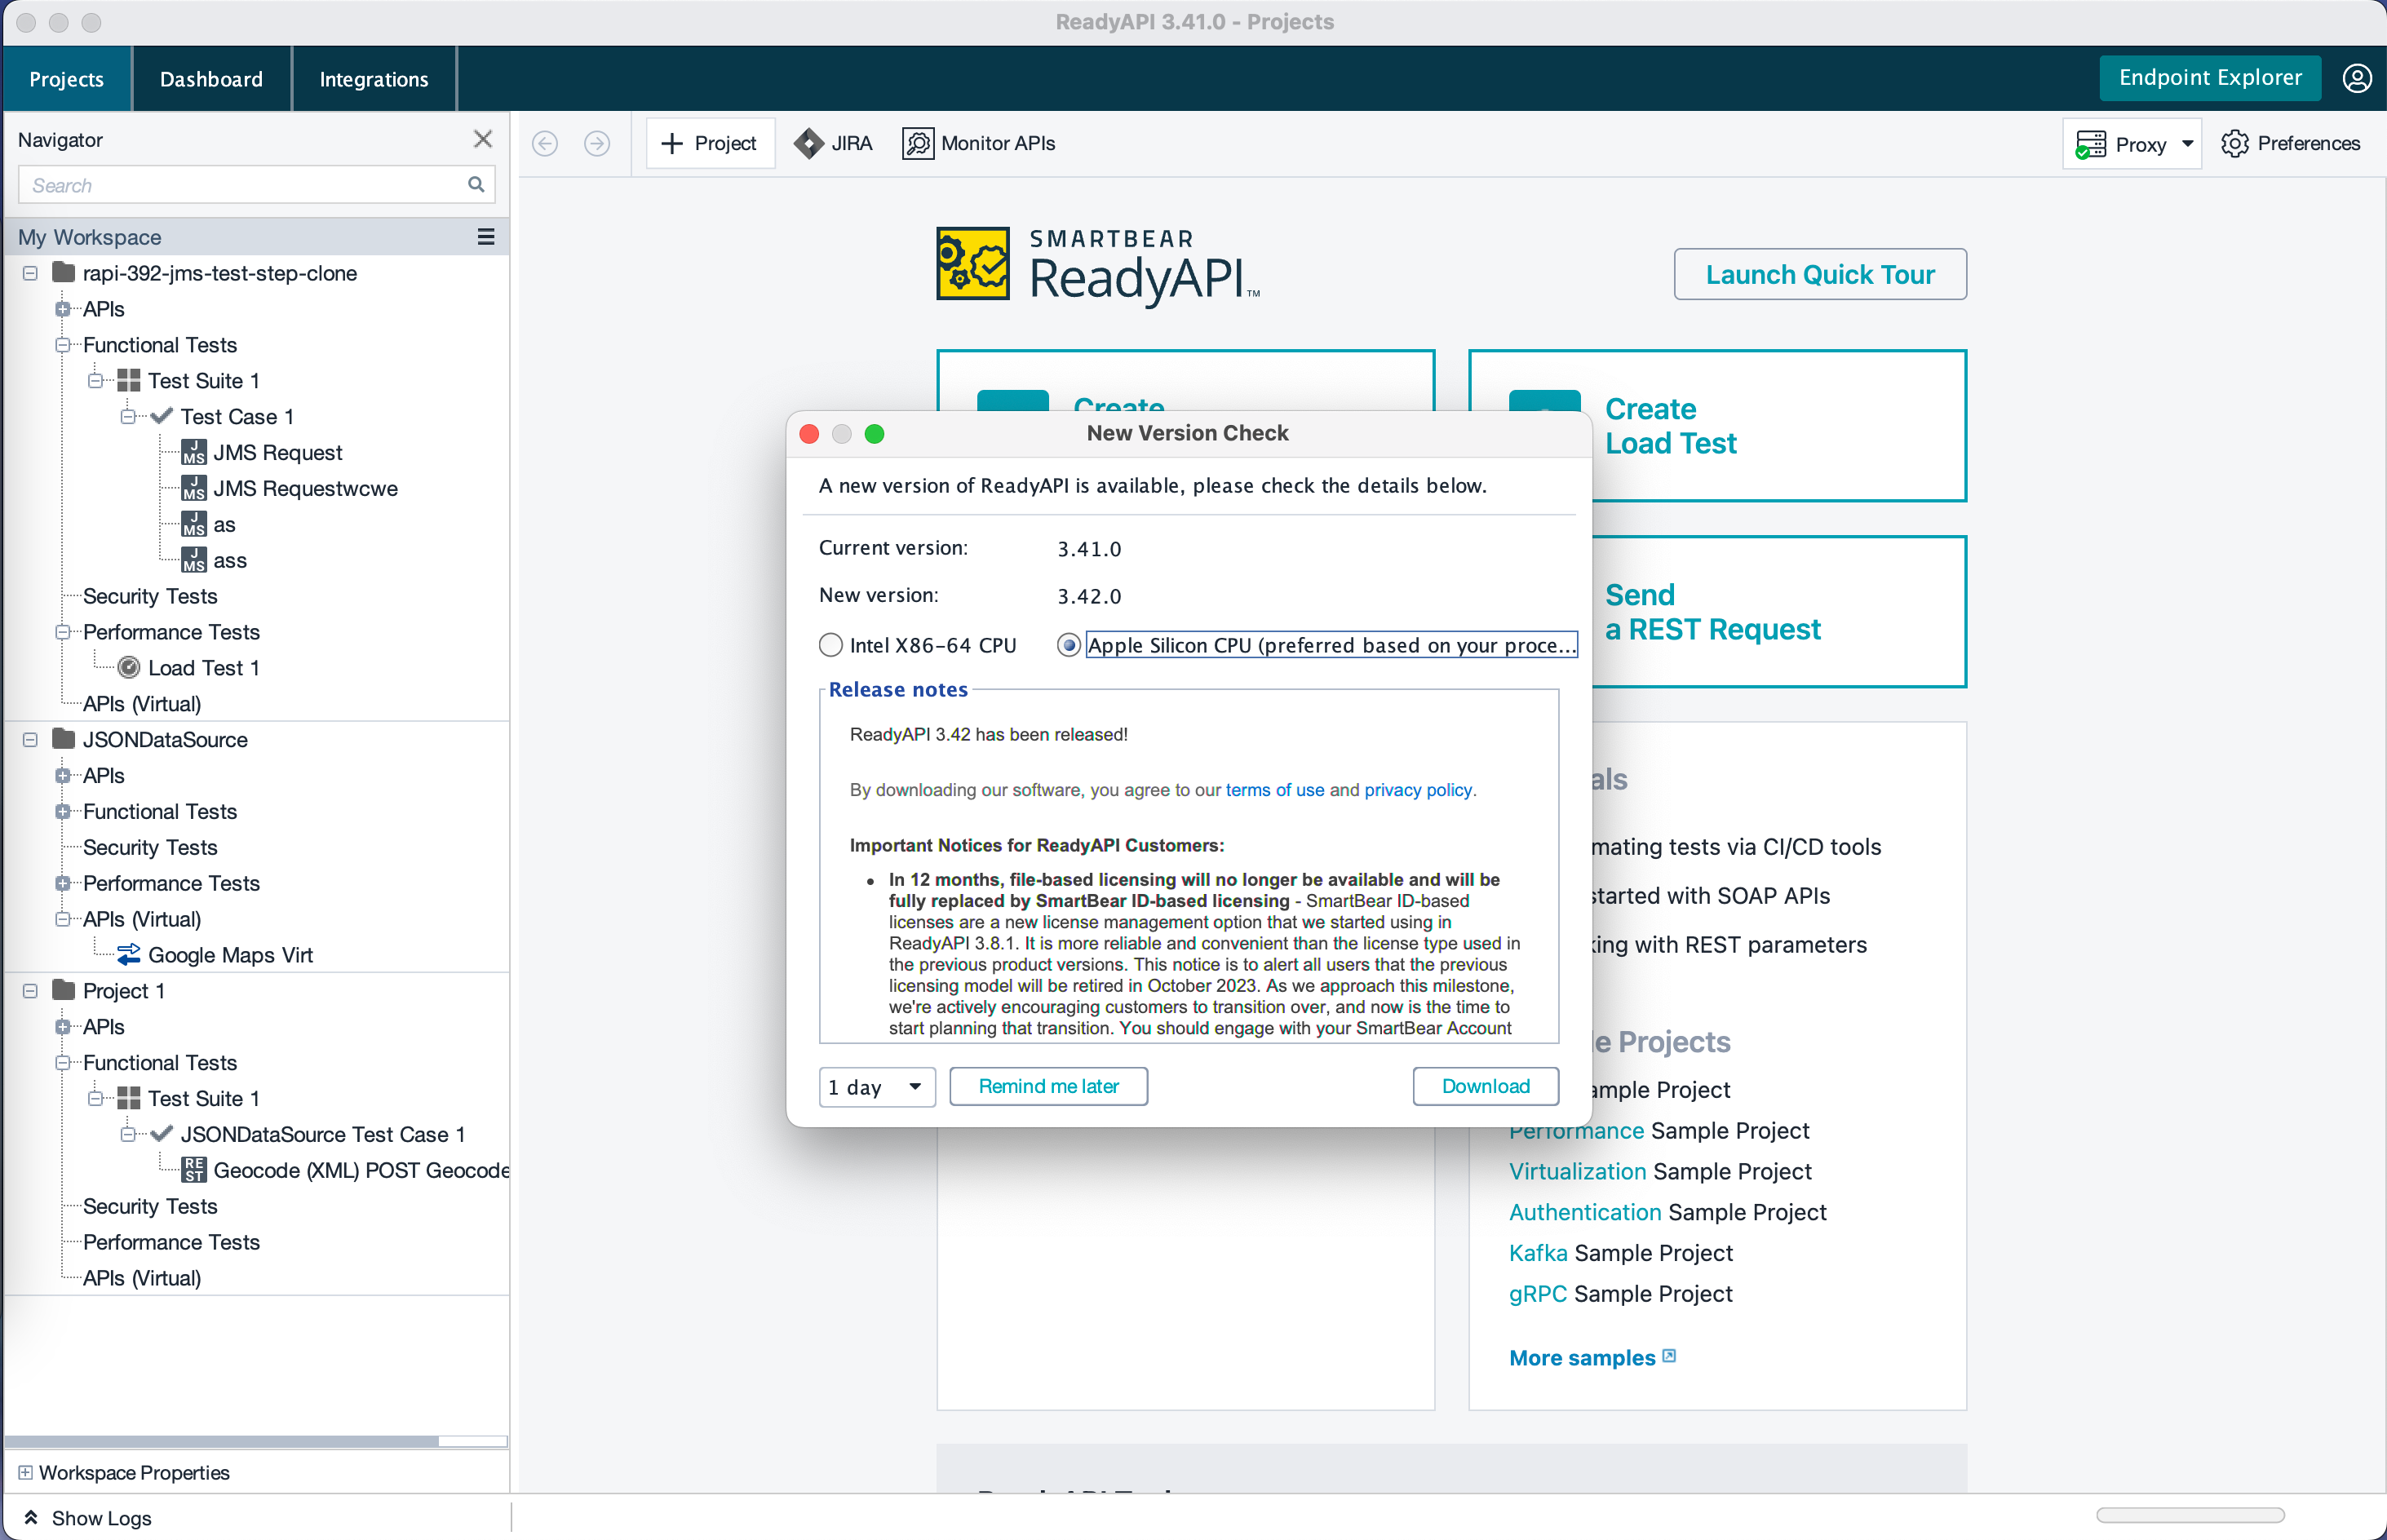This screenshot has width=2387, height=1540.
Task: Switch to the Dashboard tab
Action: click(211, 78)
